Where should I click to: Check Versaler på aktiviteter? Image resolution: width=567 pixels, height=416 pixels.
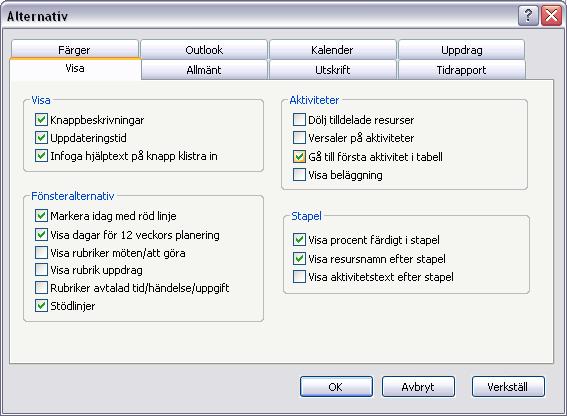(299, 137)
